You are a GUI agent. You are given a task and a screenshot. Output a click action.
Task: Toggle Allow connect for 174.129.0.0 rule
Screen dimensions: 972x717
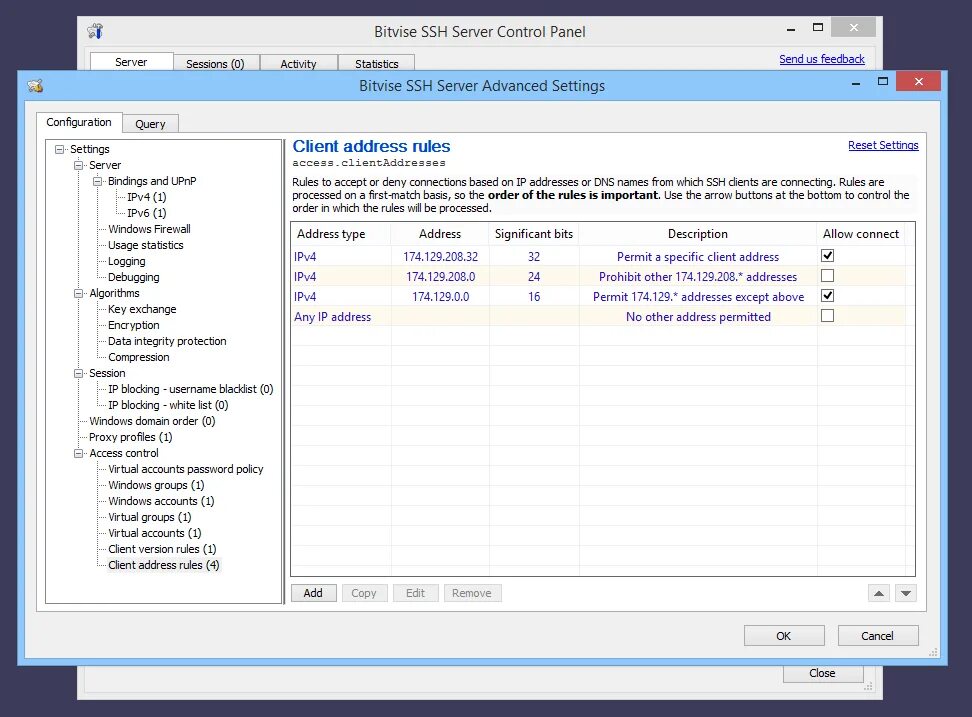[x=827, y=296]
